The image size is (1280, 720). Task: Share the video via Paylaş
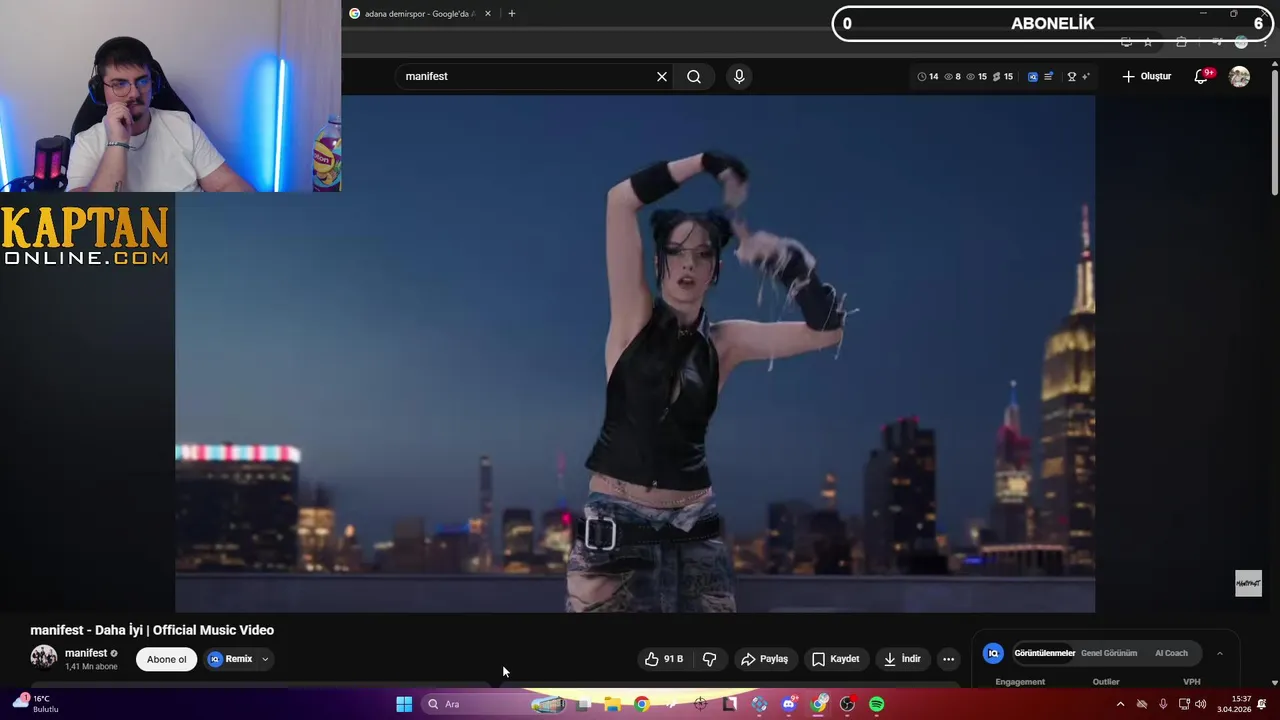coord(764,659)
